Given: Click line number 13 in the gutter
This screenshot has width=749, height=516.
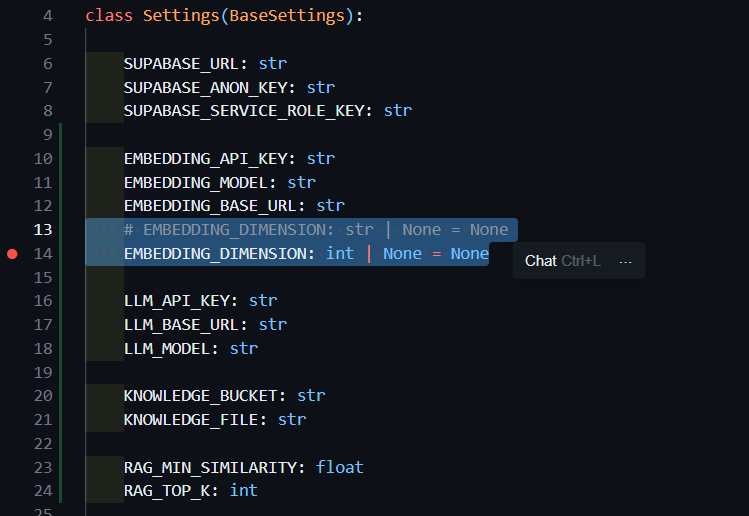Looking at the screenshot, I should [43, 230].
